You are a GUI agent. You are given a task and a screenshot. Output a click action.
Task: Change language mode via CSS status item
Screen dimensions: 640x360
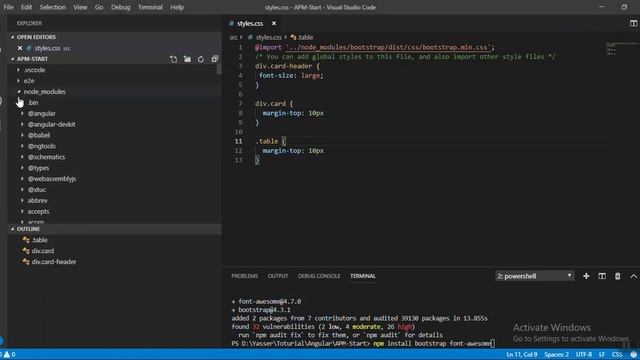pos(617,355)
